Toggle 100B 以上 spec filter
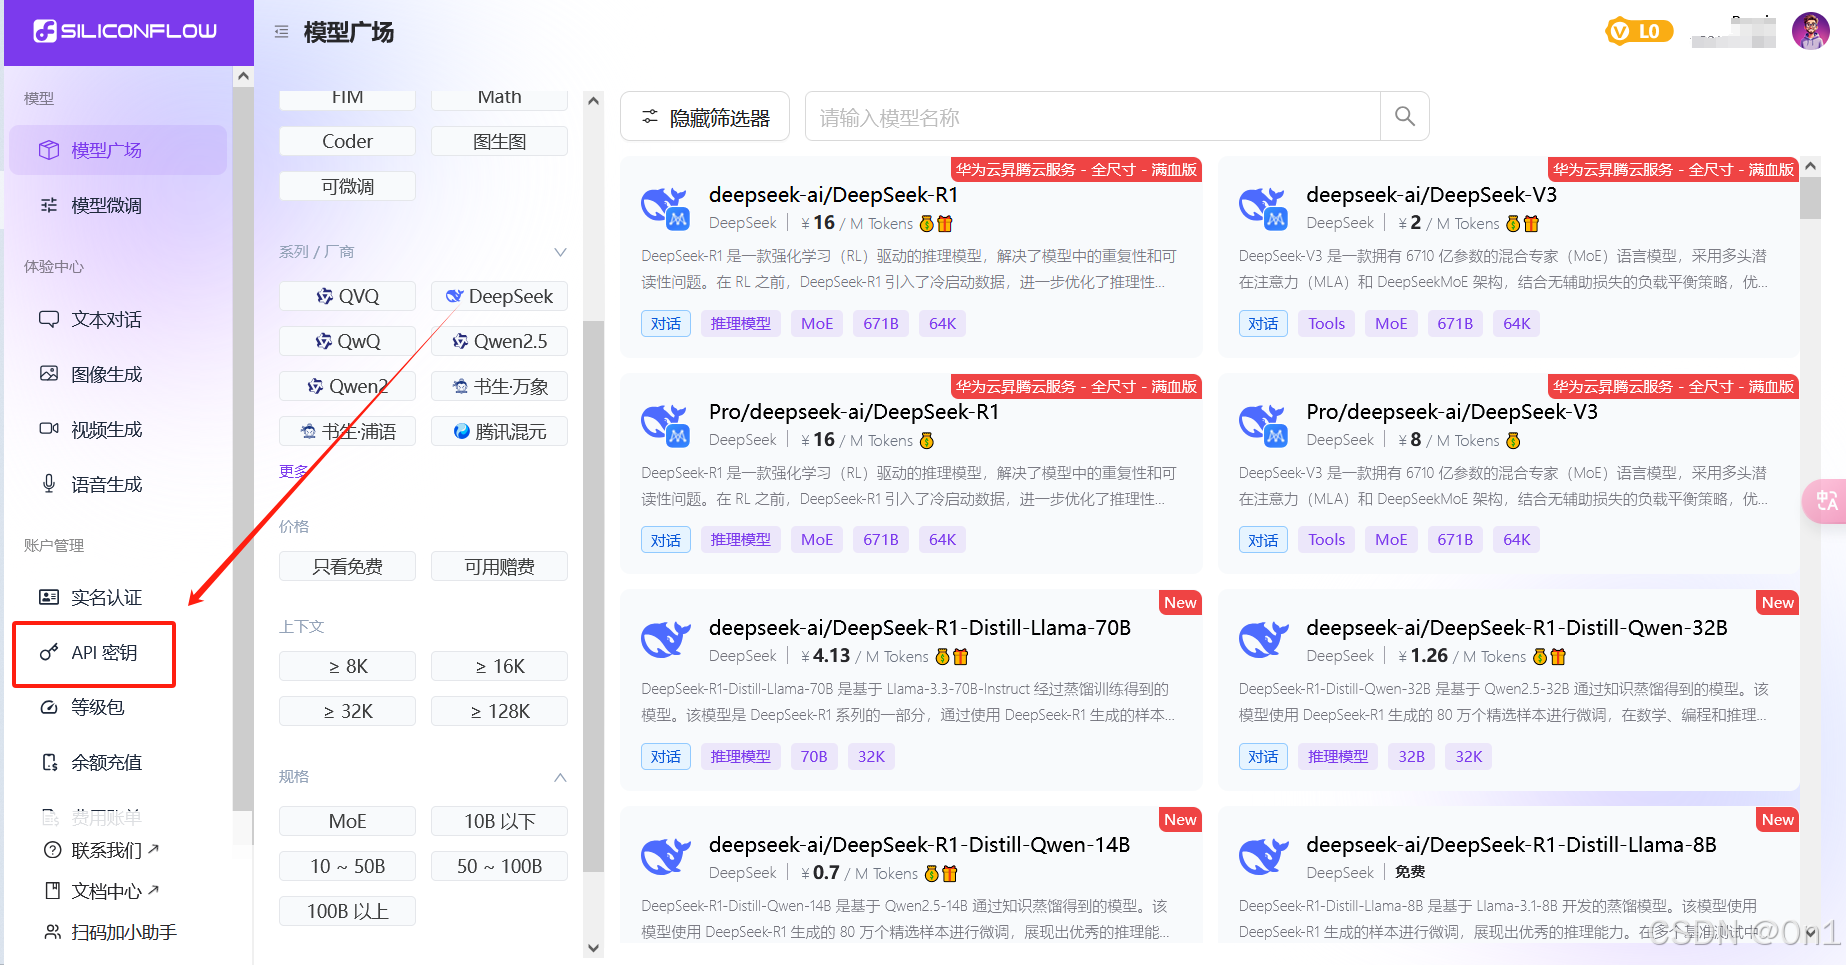The width and height of the screenshot is (1846, 965). 347,911
